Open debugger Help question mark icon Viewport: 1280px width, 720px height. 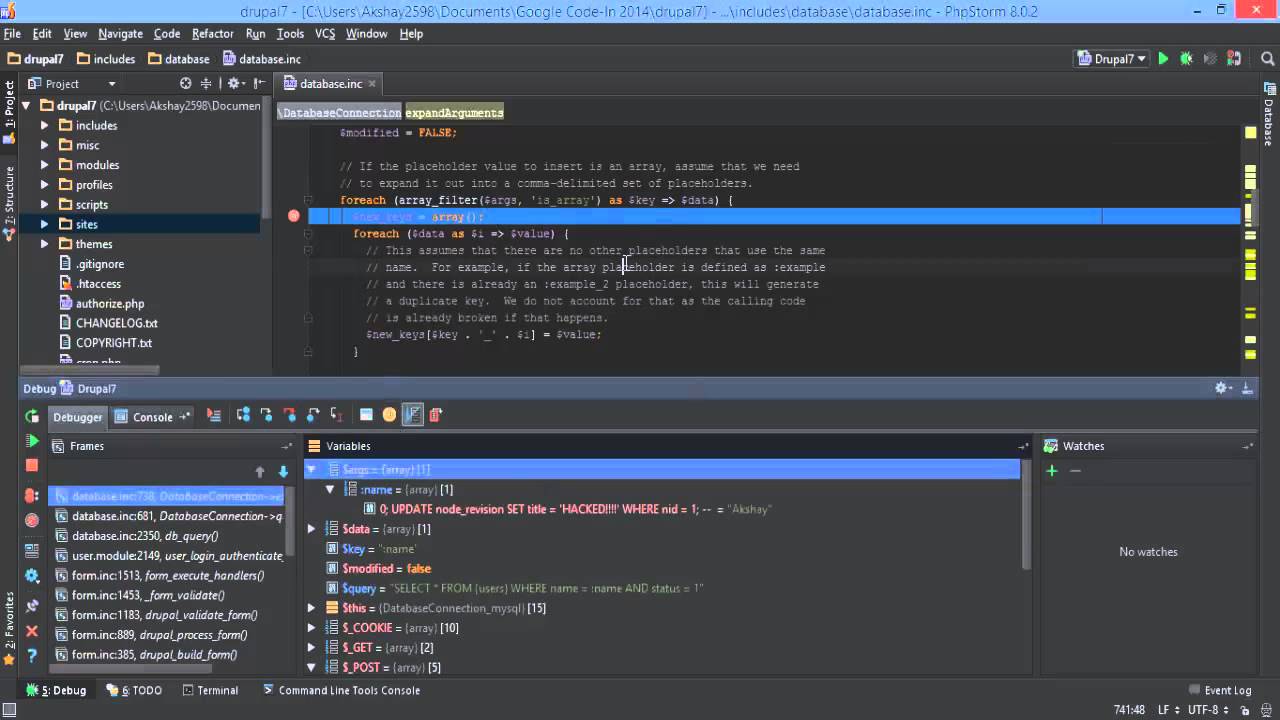32,655
